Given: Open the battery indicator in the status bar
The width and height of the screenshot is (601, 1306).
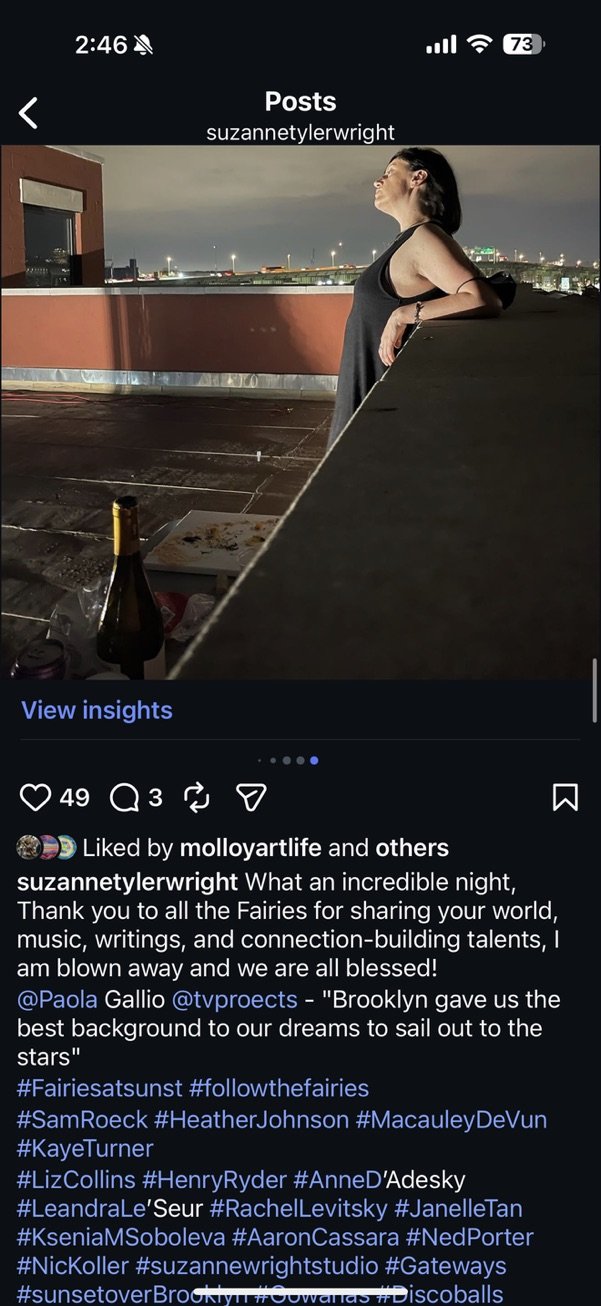Looking at the screenshot, I should 523,44.
